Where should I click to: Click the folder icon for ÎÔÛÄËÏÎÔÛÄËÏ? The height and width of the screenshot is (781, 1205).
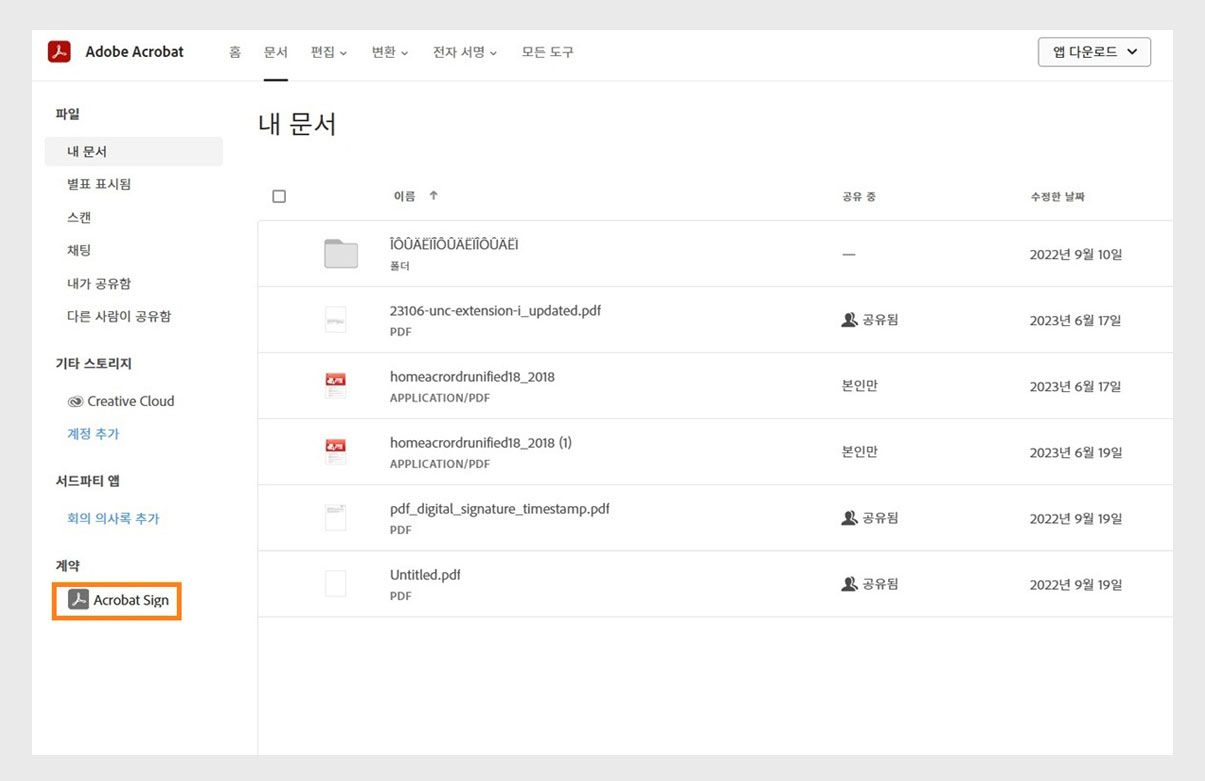coord(340,254)
